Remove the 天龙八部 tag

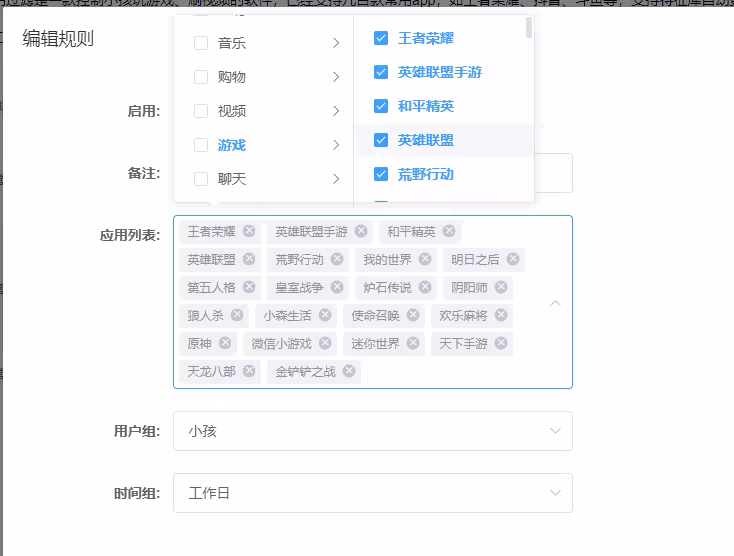pyautogui.click(x=249, y=371)
